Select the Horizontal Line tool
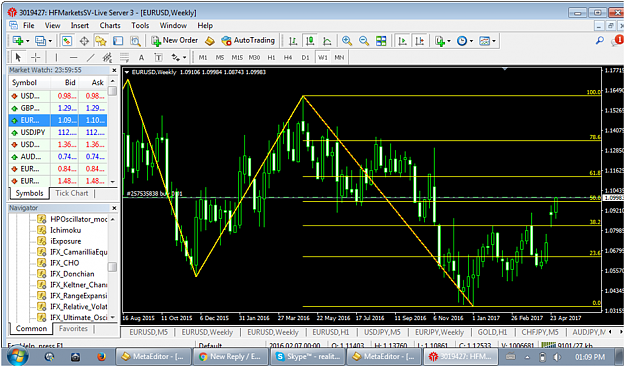625x367 pixels. [73, 57]
